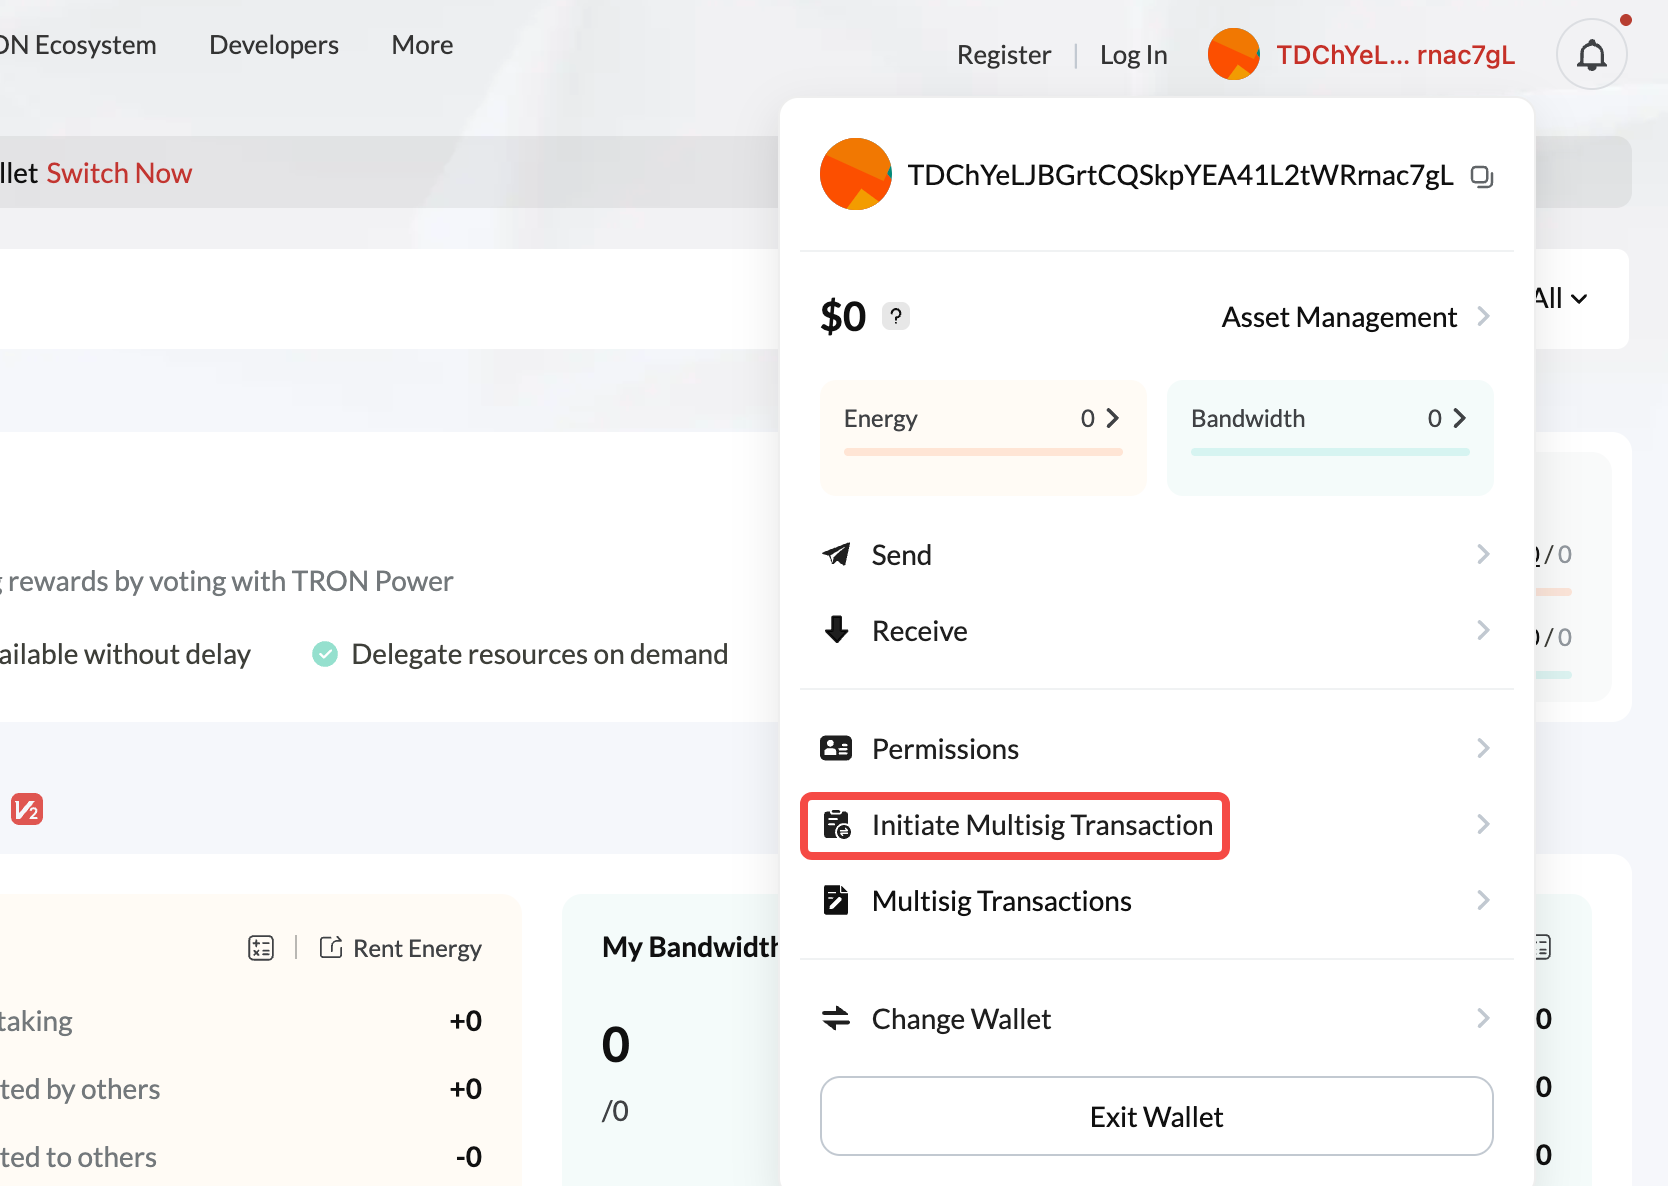Expand Bandwidth details using its arrow
The height and width of the screenshot is (1186, 1668).
tap(1459, 418)
